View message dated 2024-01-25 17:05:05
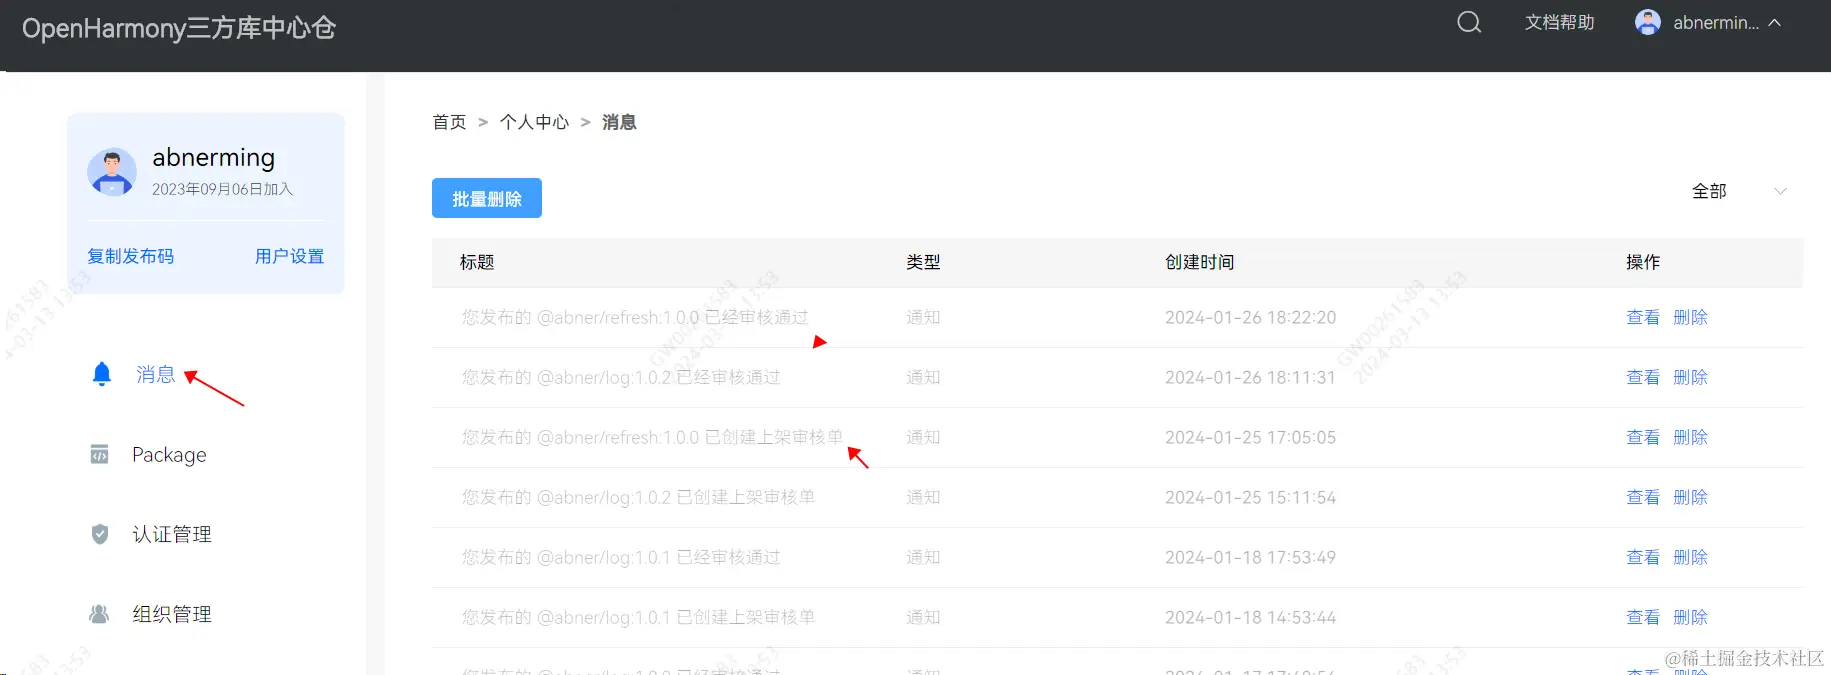This screenshot has width=1831, height=675. 1643,437
